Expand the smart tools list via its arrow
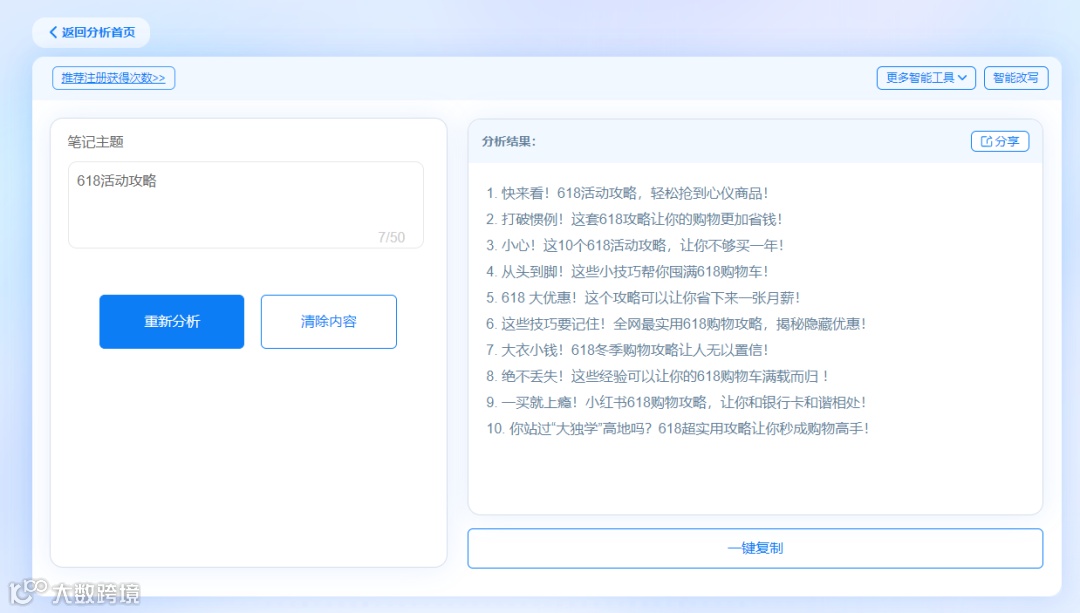The height and width of the screenshot is (613, 1080). click(x=962, y=78)
